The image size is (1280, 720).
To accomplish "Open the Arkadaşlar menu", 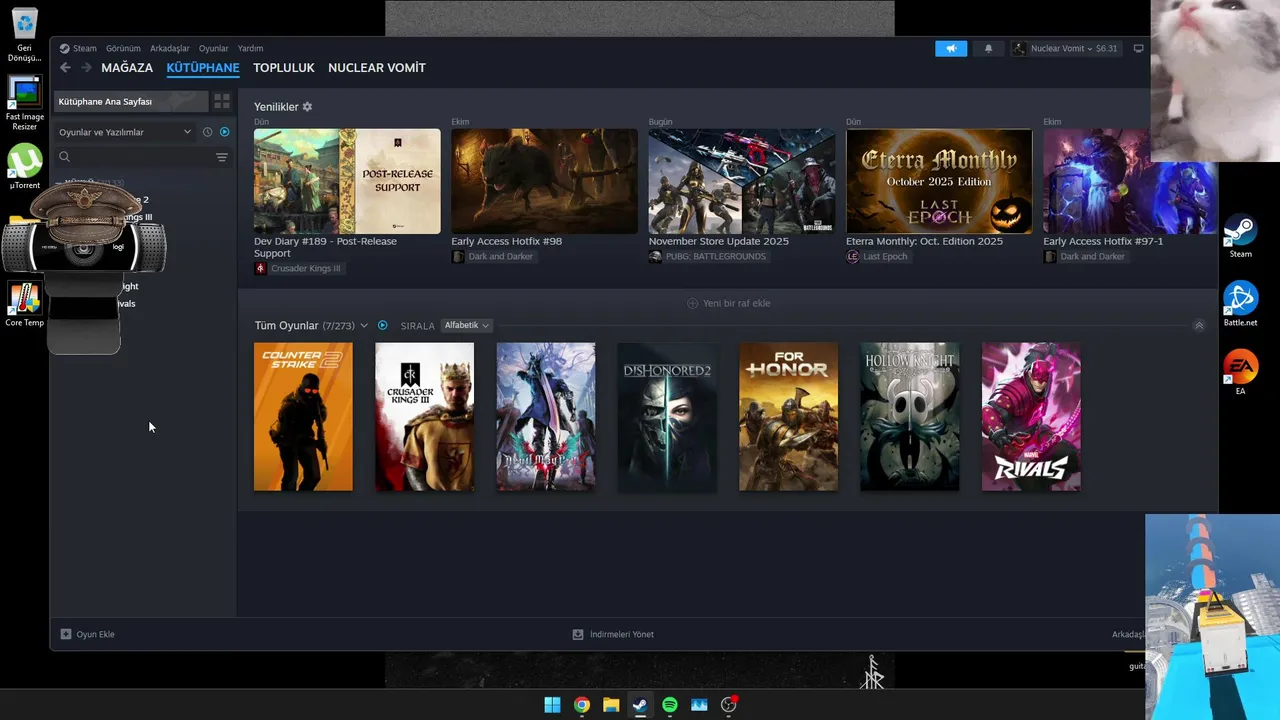I will [170, 48].
